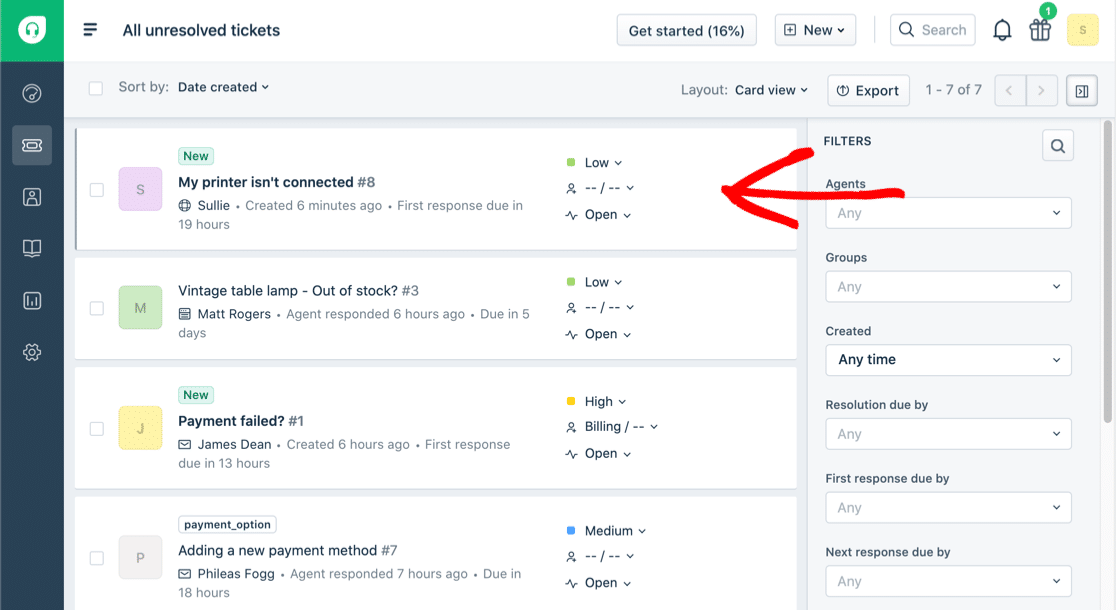
Task: Click James Dean's J contact avatar
Action: point(140,428)
